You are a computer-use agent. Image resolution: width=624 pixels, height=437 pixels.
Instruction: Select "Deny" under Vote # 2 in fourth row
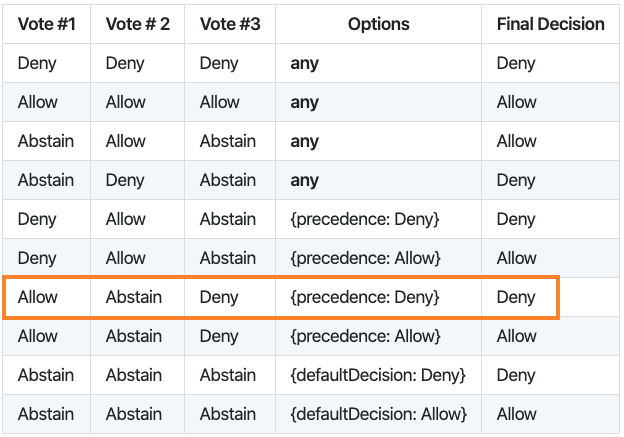tap(125, 180)
